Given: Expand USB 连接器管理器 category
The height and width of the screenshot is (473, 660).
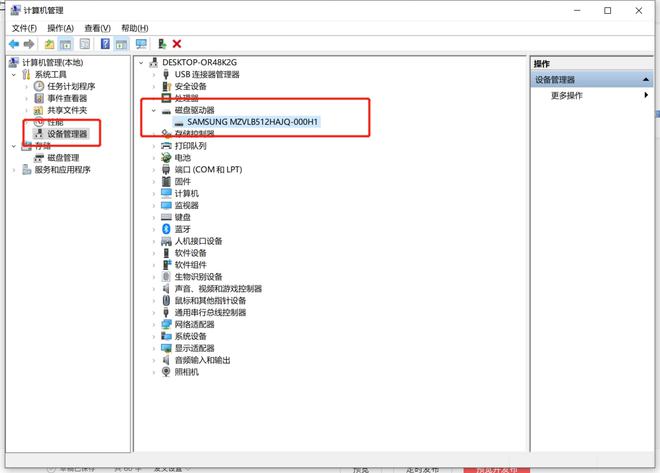Looking at the screenshot, I should click(154, 75).
